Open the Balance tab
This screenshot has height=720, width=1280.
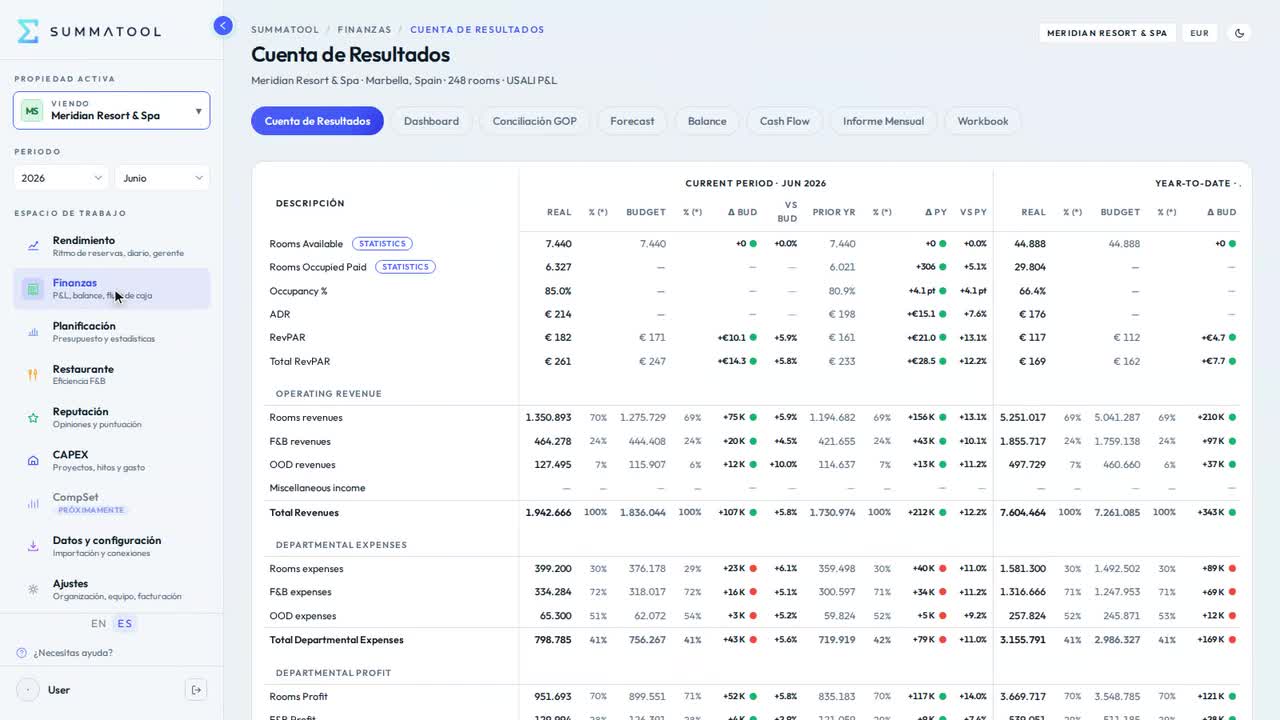click(x=707, y=121)
